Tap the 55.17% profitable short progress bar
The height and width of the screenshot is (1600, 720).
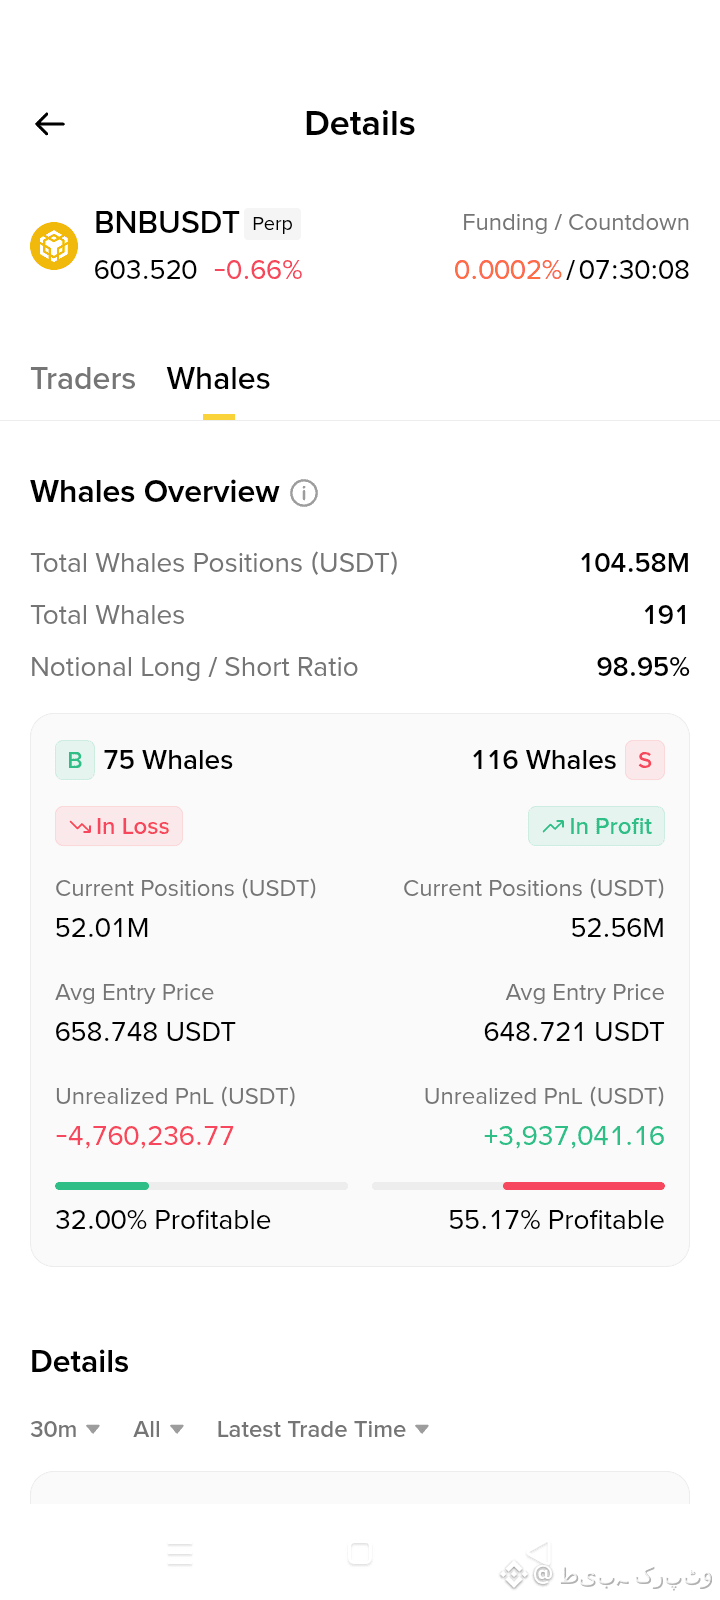[x=518, y=1186]
